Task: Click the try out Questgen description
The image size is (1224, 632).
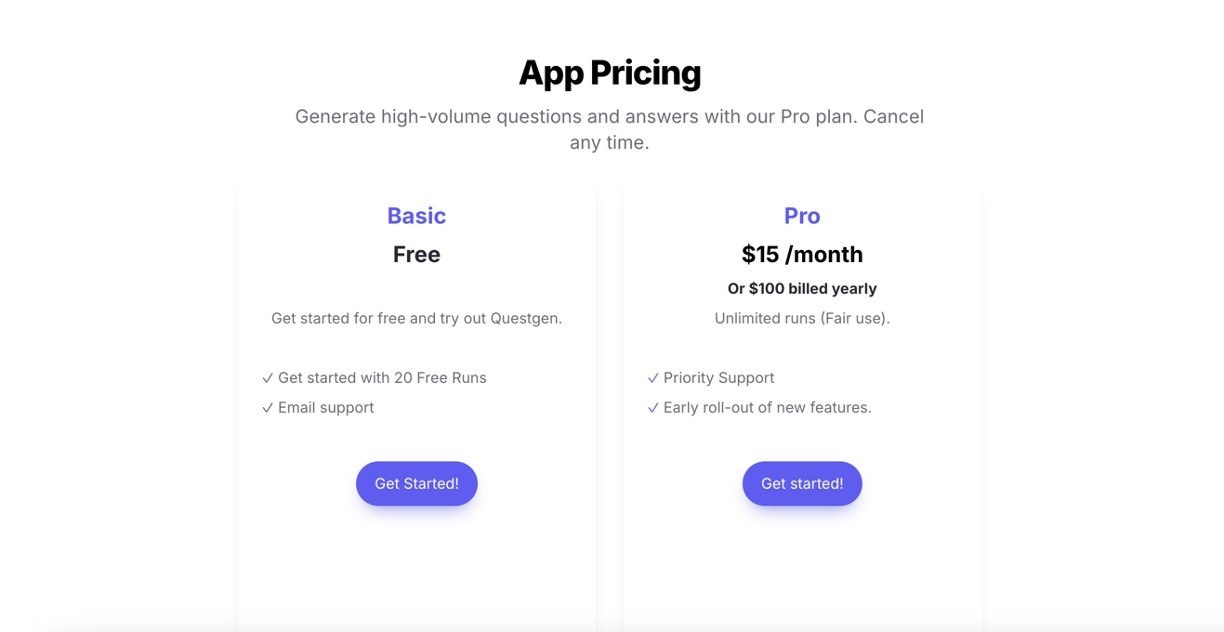Action: [416, 319]
